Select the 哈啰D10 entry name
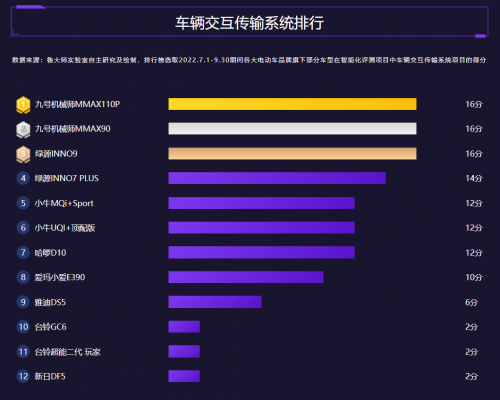This screenshot has width=500, height=400. pos(50,253)
